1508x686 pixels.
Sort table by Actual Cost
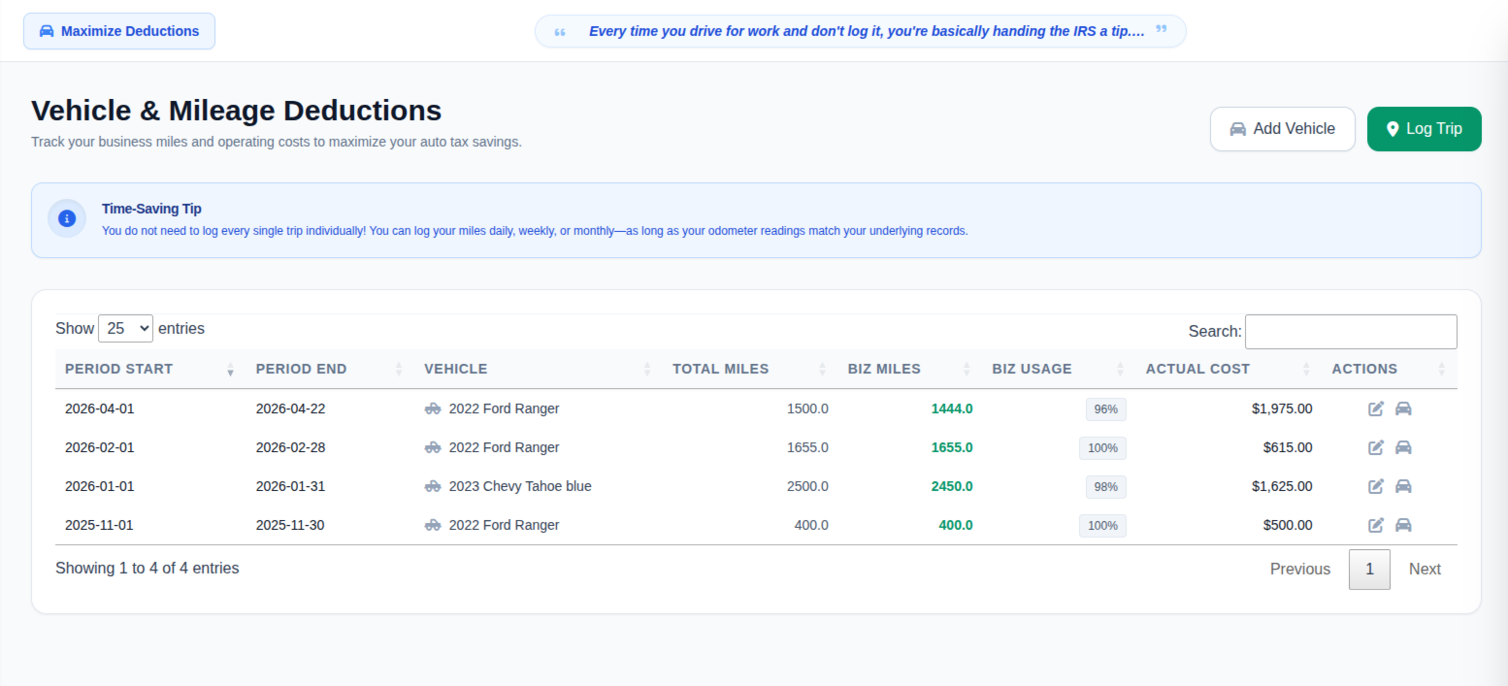click(1229, 369)
